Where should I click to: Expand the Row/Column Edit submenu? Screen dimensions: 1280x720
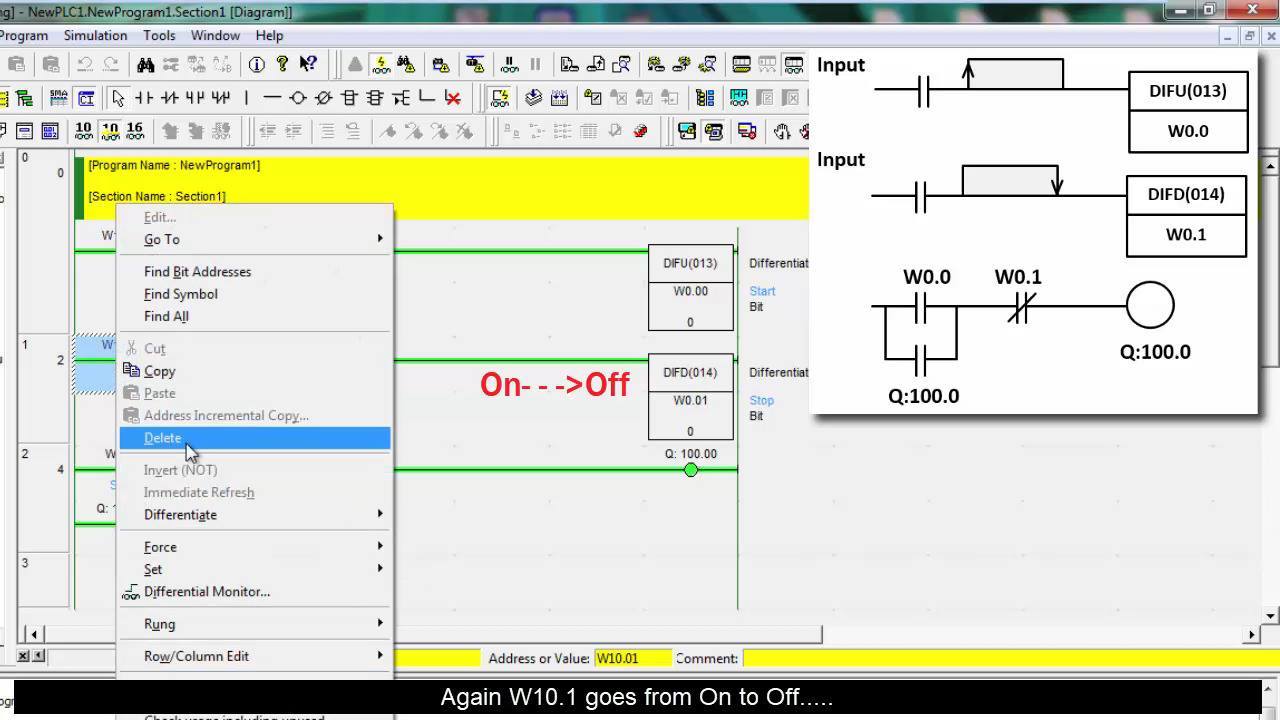point(255,656)
